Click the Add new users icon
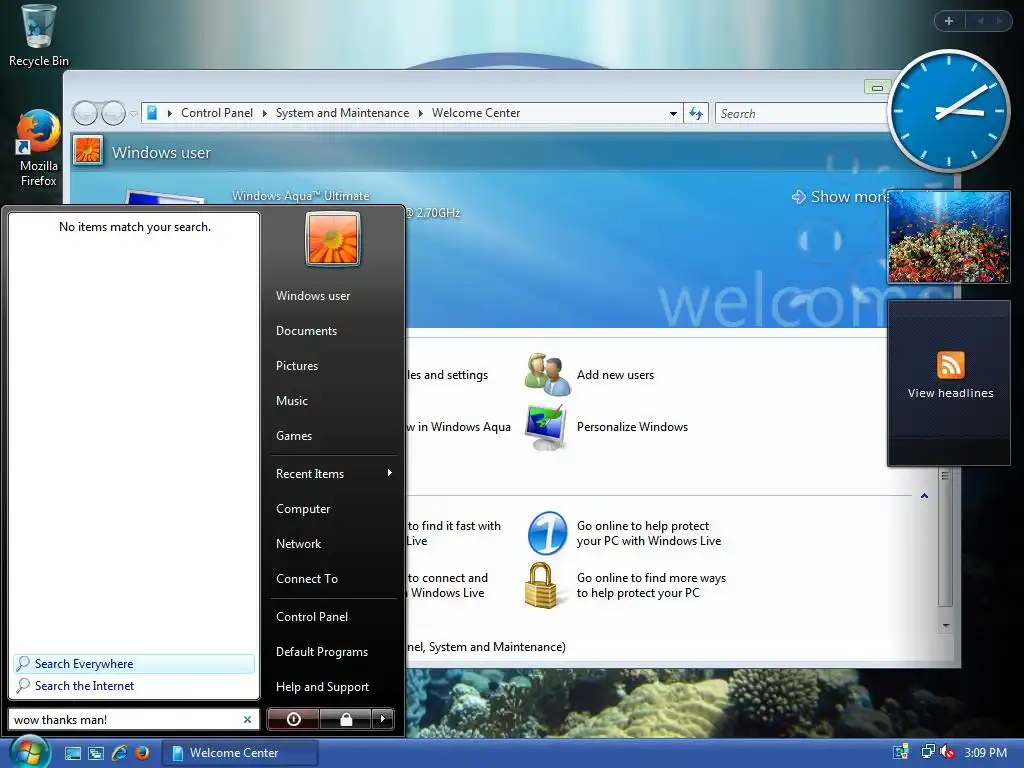 click(547, 374)
